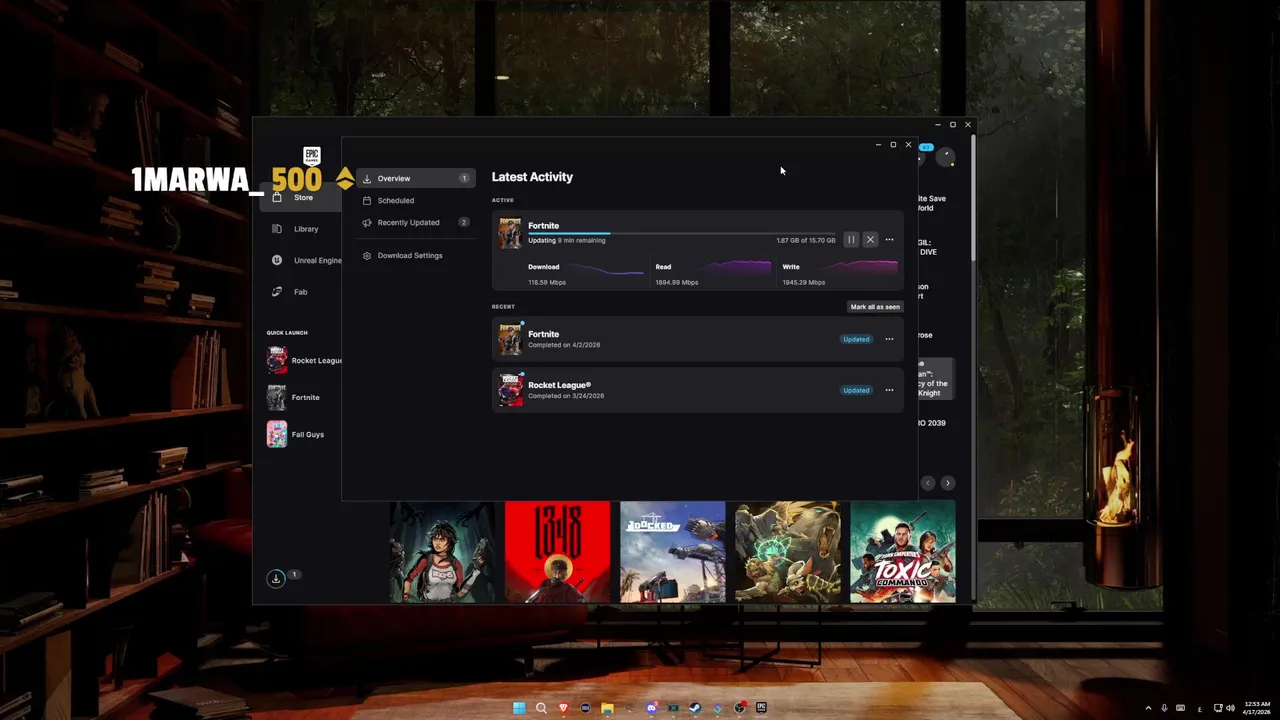The width and height of the screenshot is (1280, 720).
Task: Click the Scheduled calendar icon
Action: [367, 201]
